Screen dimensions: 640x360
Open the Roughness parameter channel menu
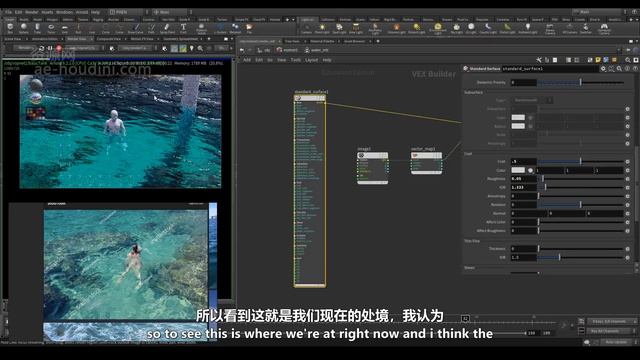pos(628,179)
